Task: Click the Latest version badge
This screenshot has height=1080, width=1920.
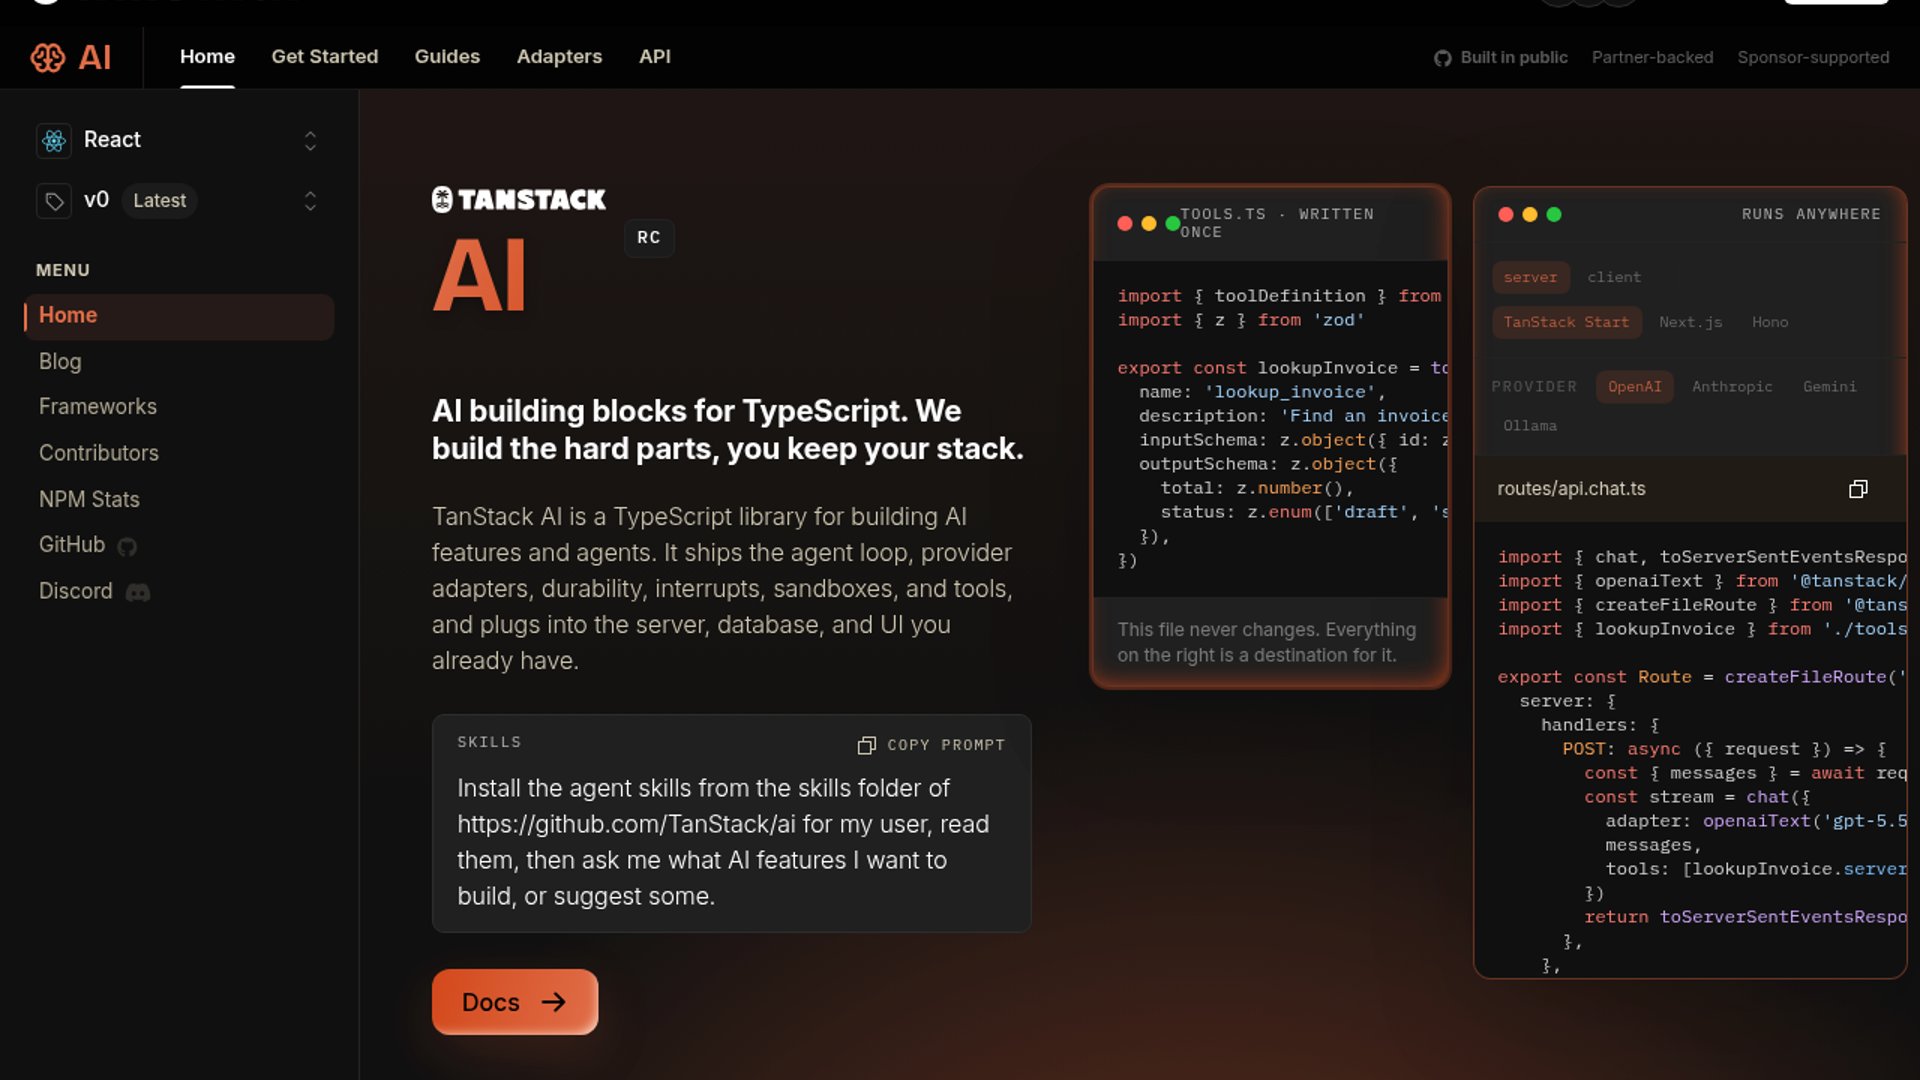Action: [160, 201]
